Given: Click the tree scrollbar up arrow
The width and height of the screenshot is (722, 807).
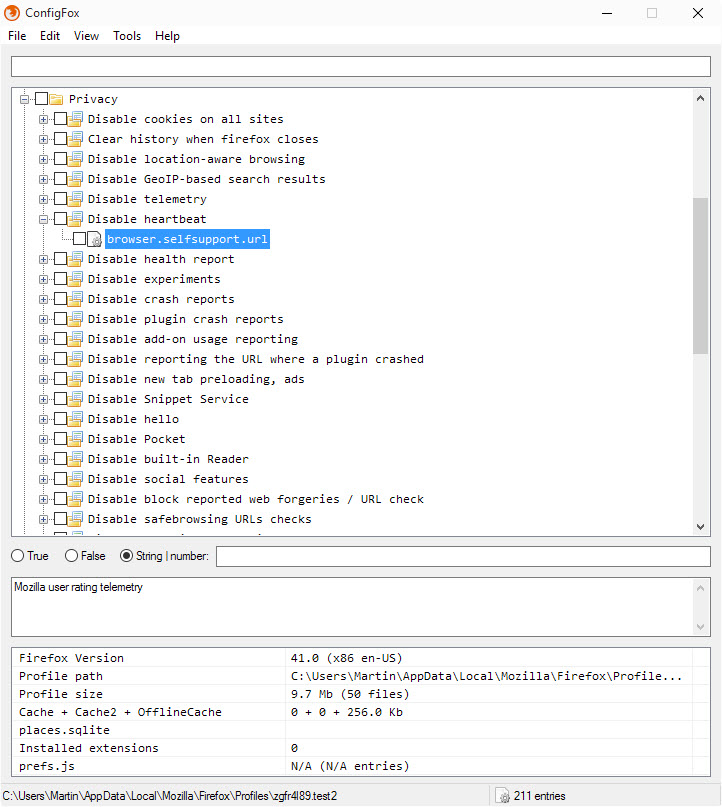Looking at the screenshot, I should click(700, 98).
